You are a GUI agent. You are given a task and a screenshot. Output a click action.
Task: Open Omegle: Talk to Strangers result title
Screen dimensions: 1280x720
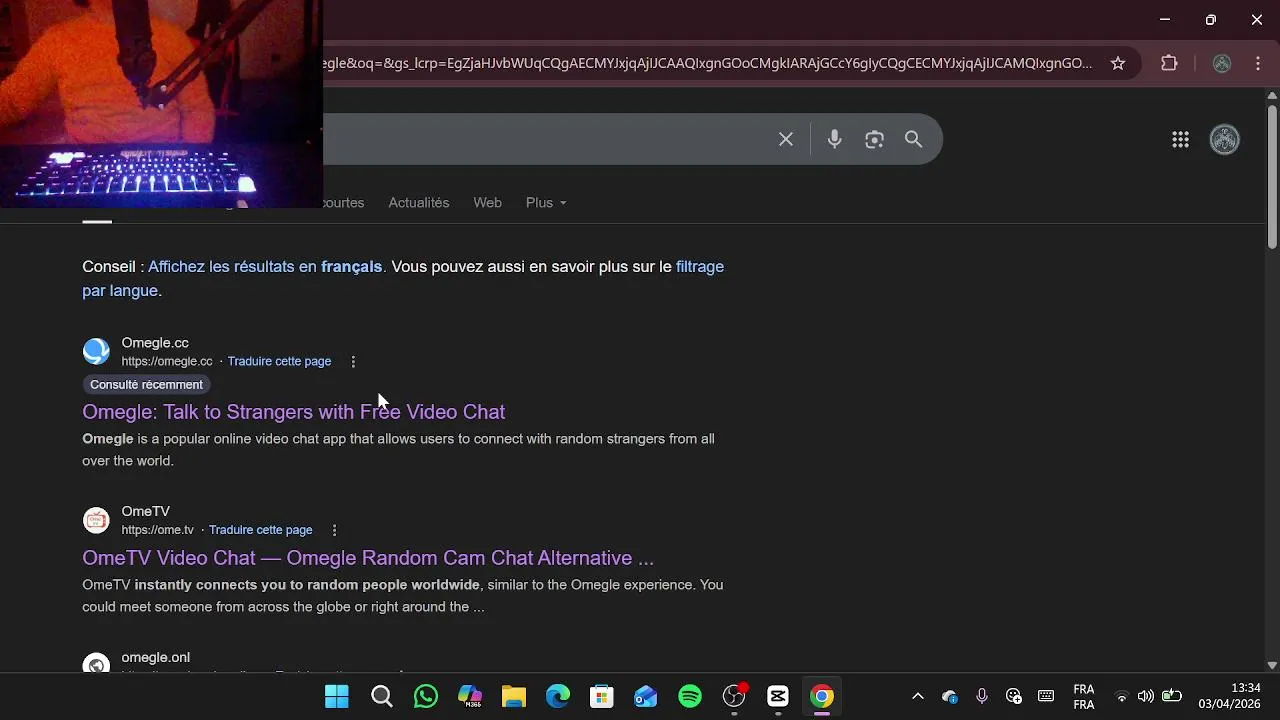293,412
